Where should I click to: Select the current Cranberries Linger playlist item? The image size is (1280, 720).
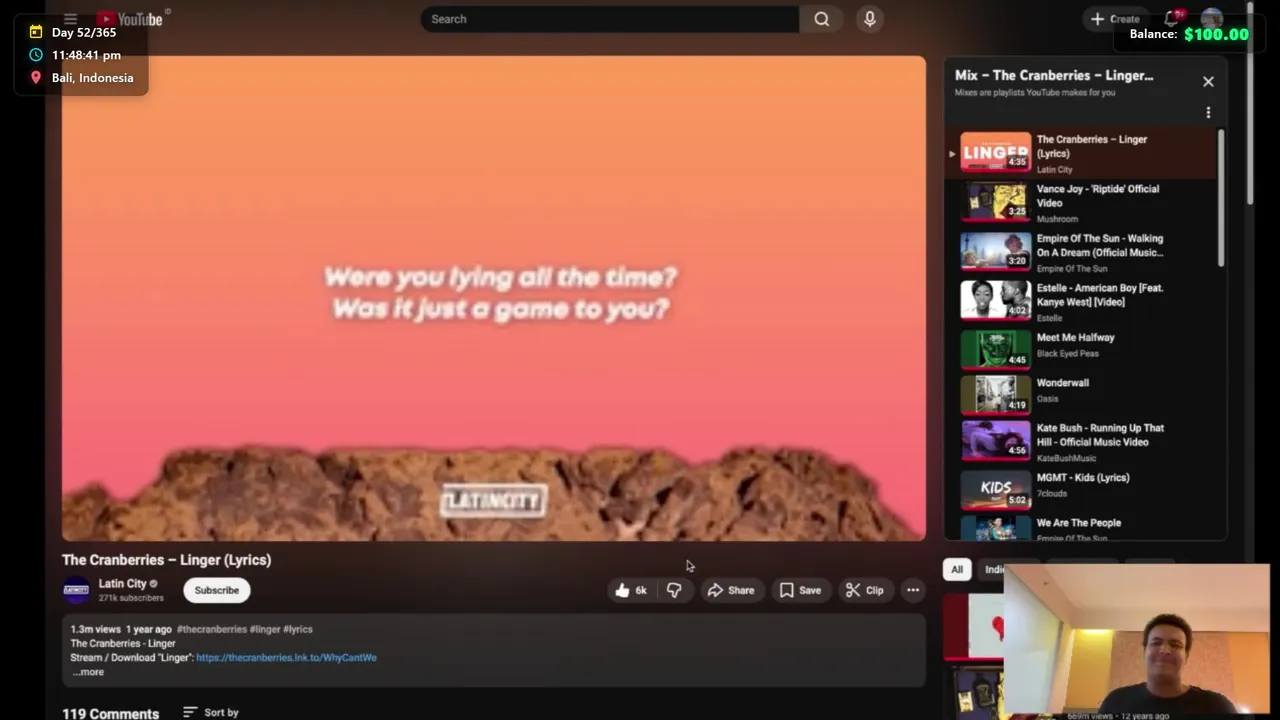point(1081,153)
